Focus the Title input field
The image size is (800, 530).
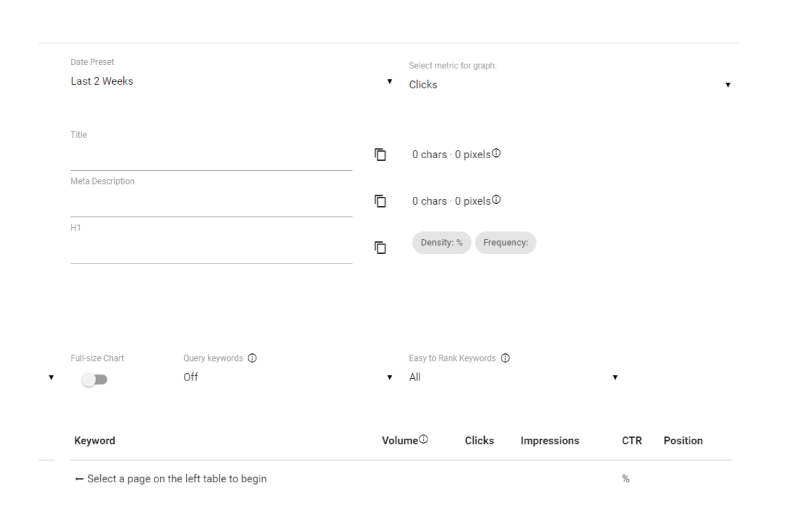coord(211,157)
